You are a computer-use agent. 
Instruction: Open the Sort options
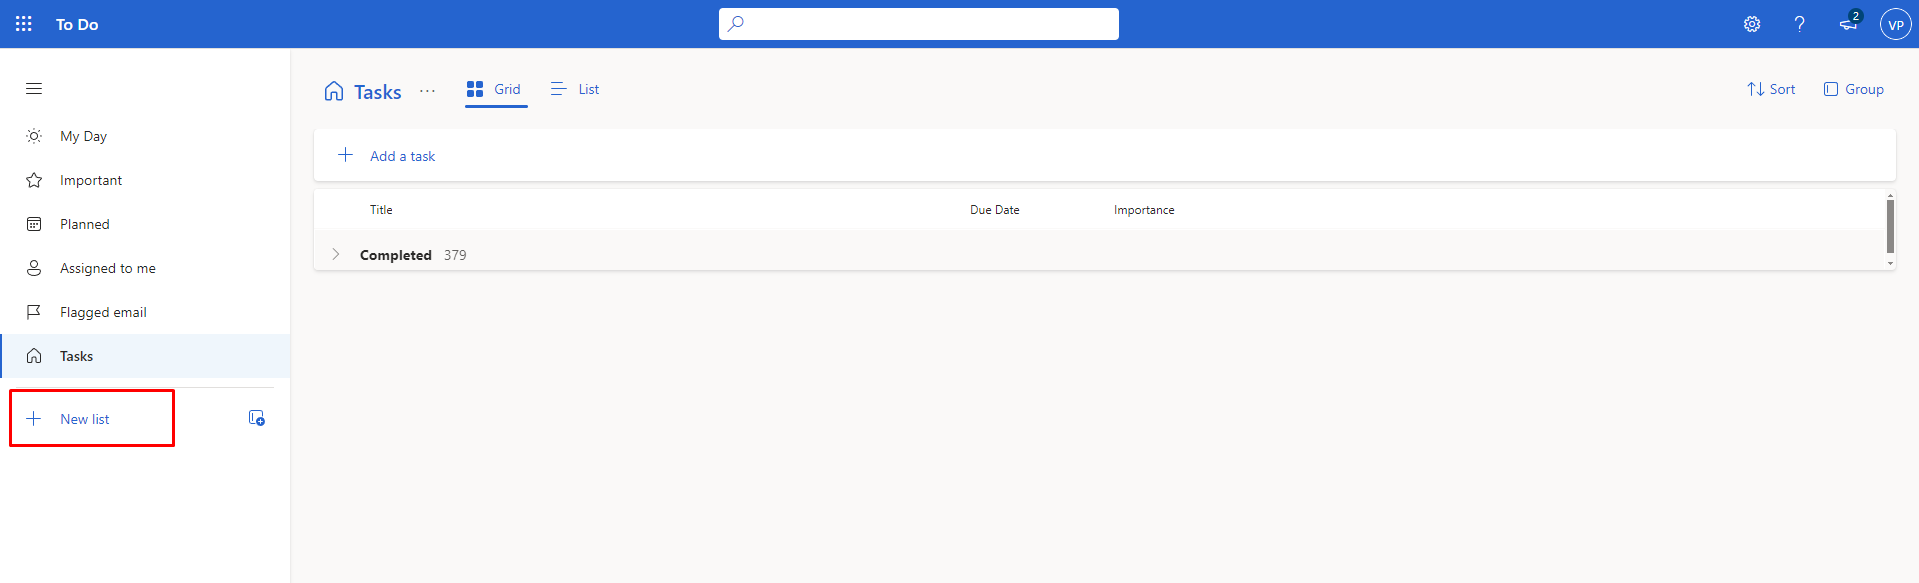(1771, 89)
